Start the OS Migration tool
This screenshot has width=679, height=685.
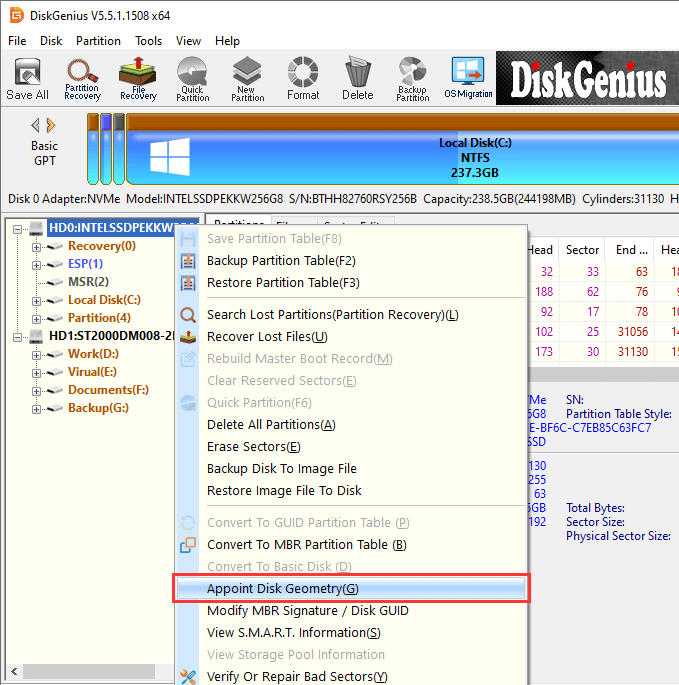click(x=467, y=78)
